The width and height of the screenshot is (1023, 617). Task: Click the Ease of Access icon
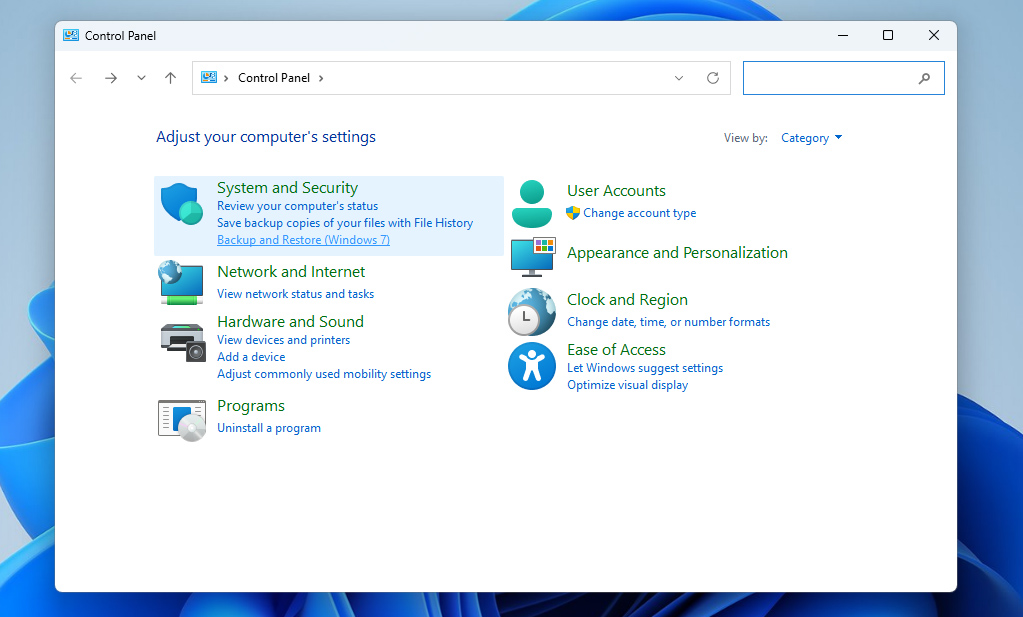(532, 366)
